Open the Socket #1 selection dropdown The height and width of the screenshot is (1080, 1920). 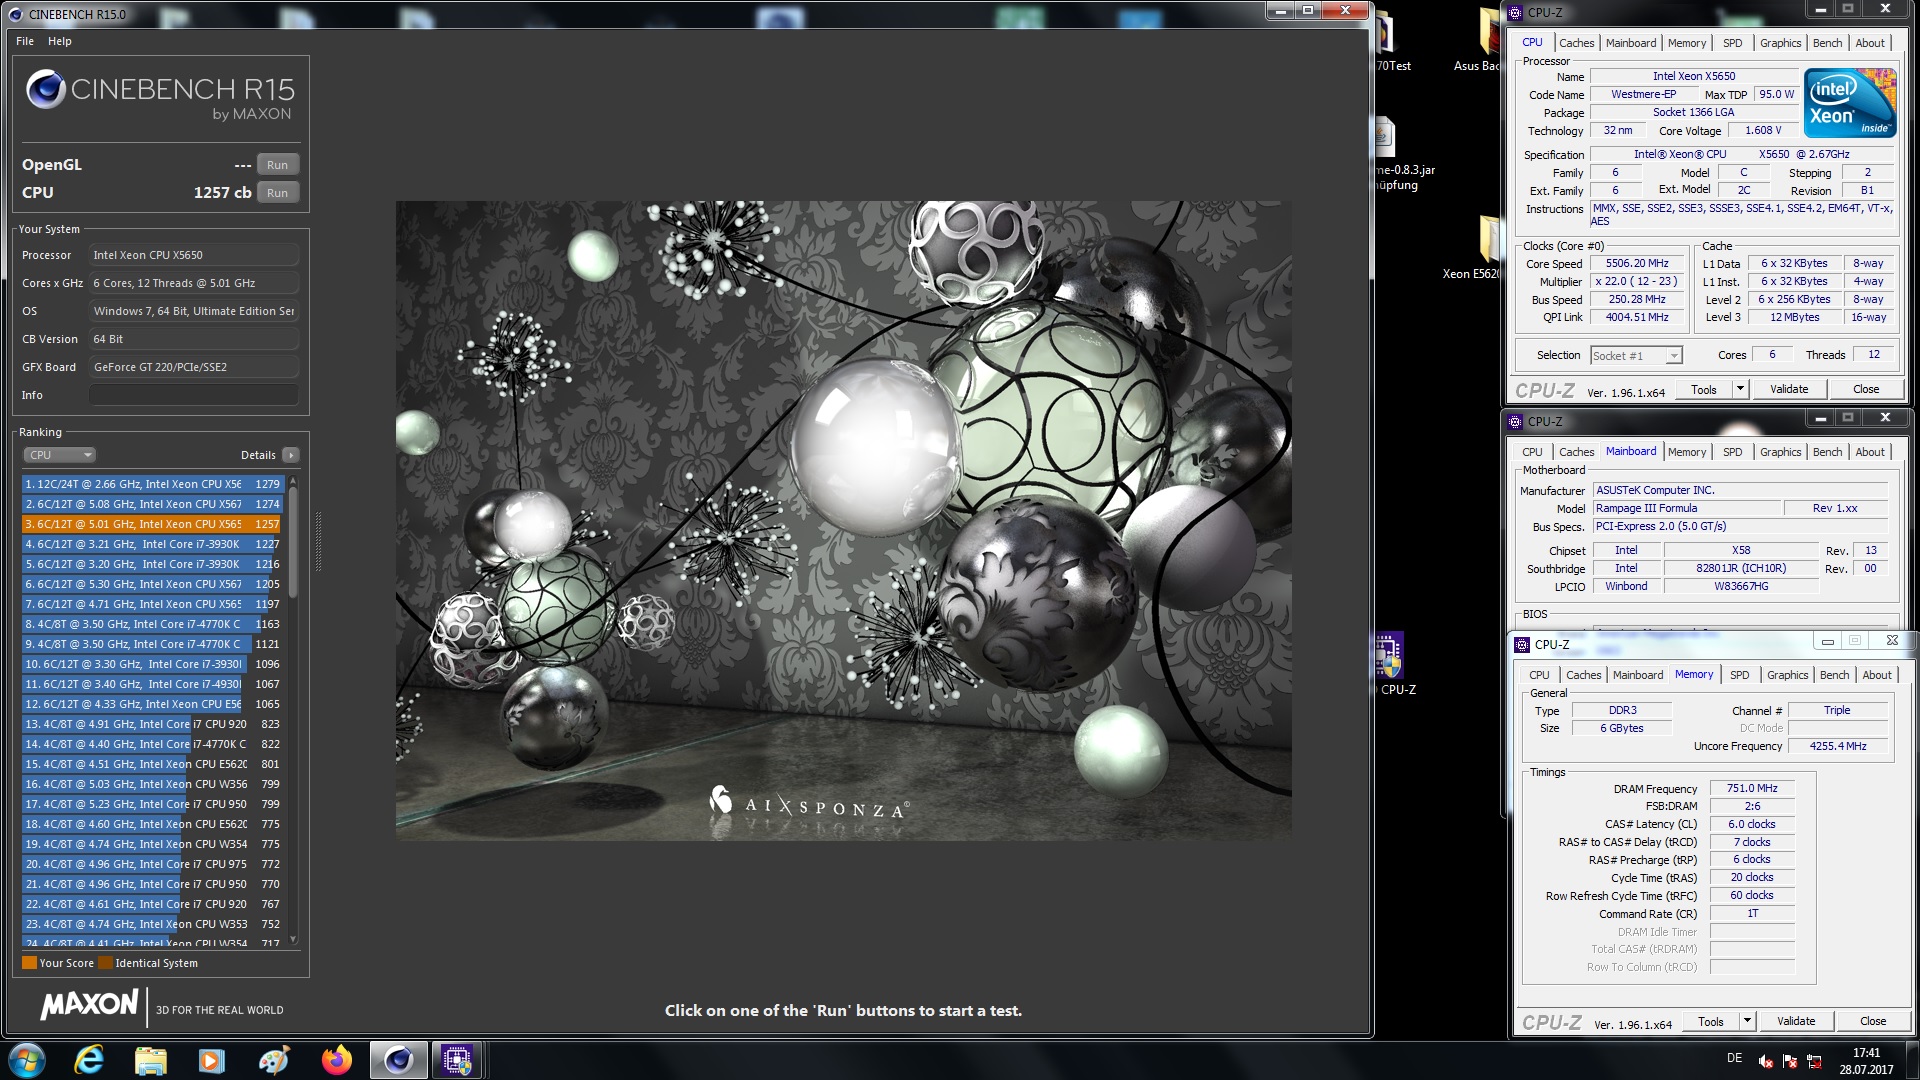(x=1636, y=355)
